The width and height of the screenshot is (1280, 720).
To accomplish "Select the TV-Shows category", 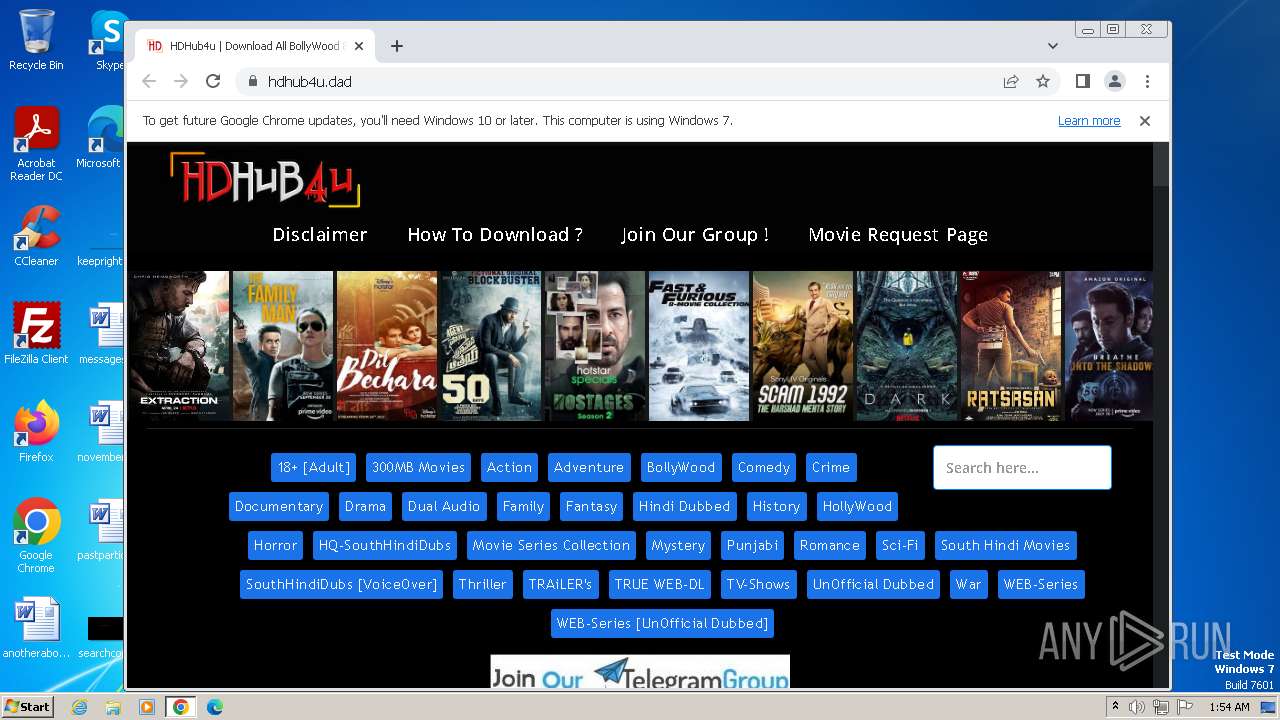I will point(758,584).
